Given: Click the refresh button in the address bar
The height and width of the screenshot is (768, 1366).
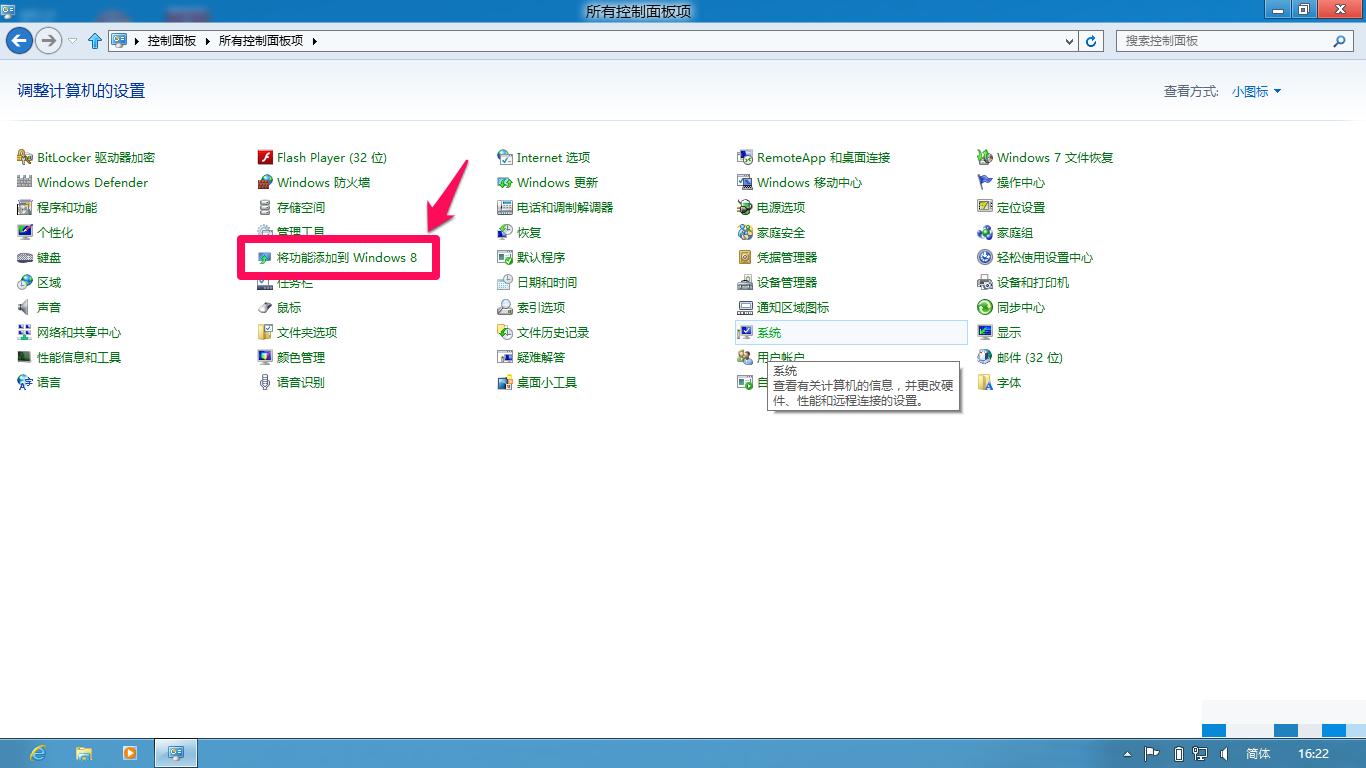Looking at the screenshot, I should pyautogui.click(x=1090, y=41).
